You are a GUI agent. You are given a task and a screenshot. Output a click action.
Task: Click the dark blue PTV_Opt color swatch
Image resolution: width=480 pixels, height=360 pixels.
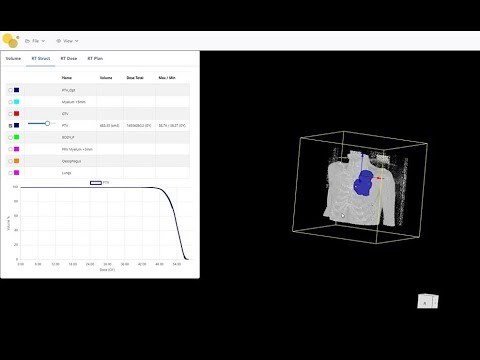coord(17,90)
